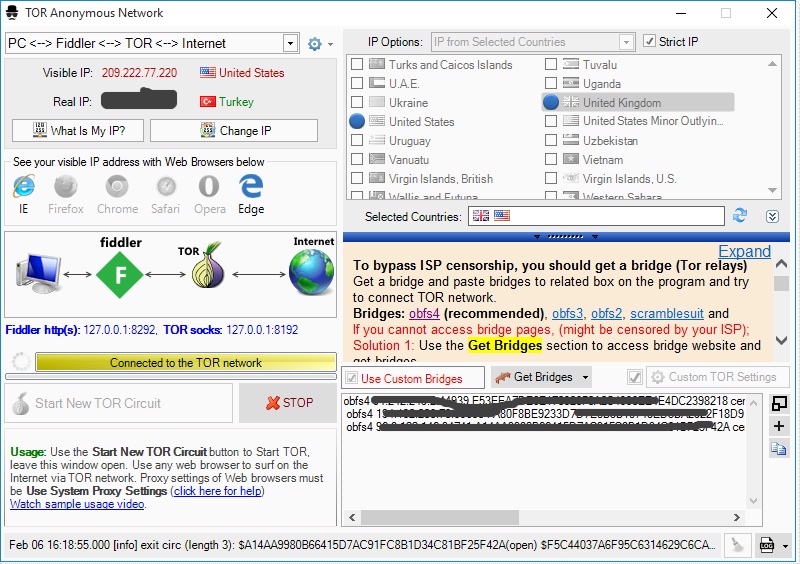
Task: Click the PC computer diagram icon
Action: pyautogui.click(x=39, y=274)
